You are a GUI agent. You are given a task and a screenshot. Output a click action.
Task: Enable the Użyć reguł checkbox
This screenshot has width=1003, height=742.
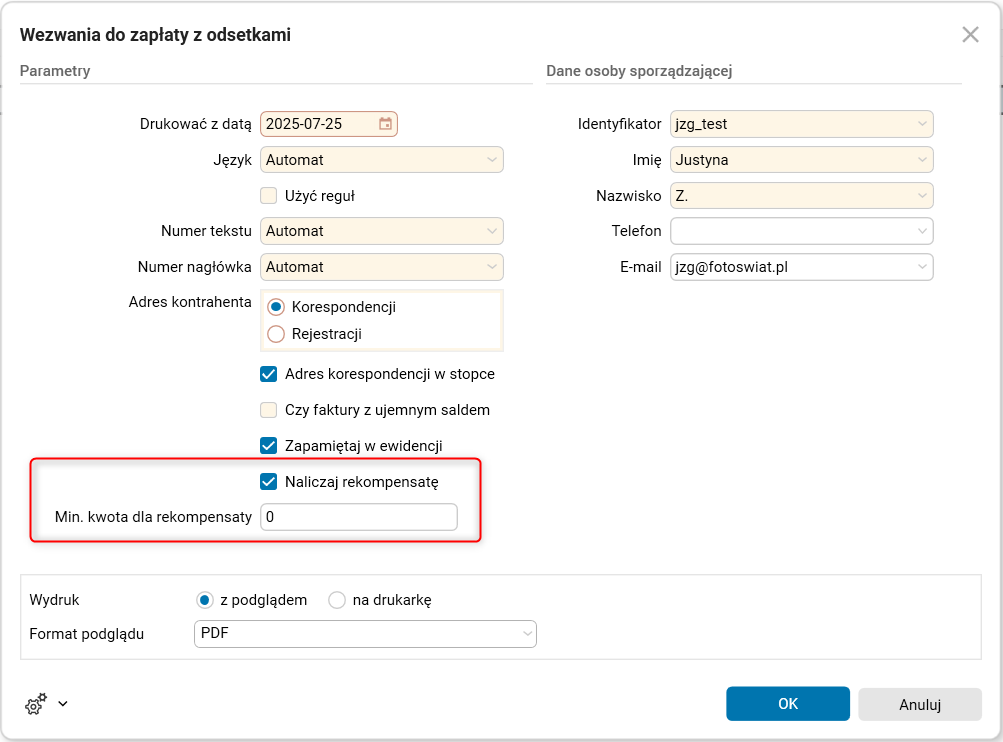point(269,196)
